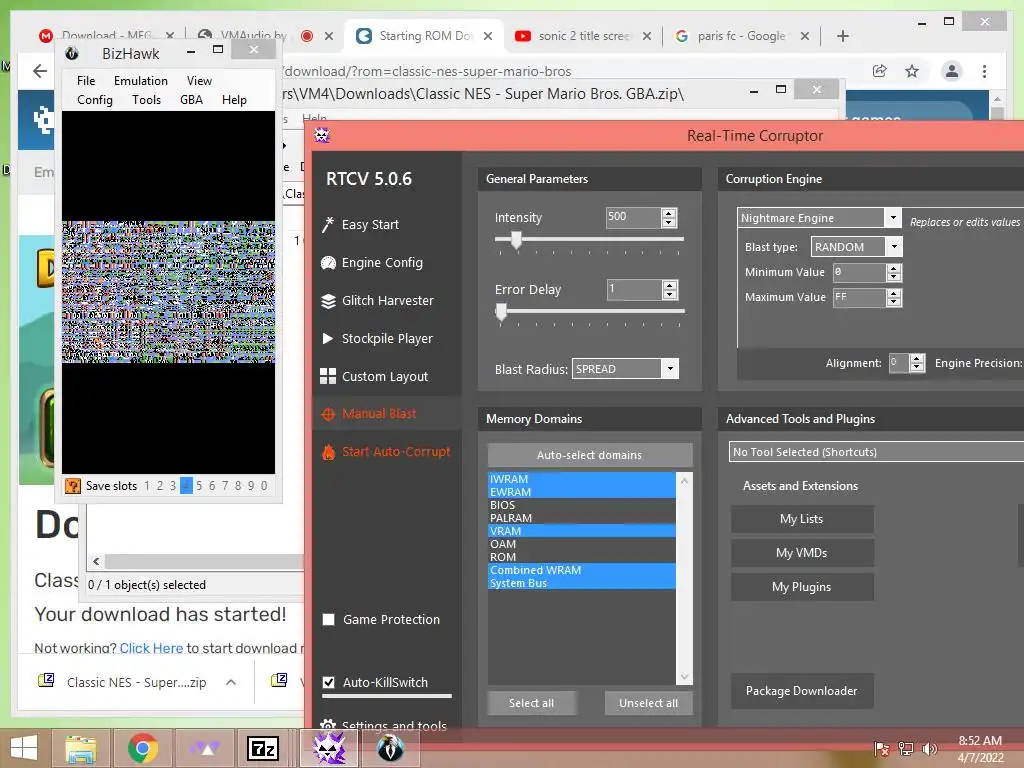1024x768 pixels.
Task: Click Alignment value field
Action: tap(899, 362)
